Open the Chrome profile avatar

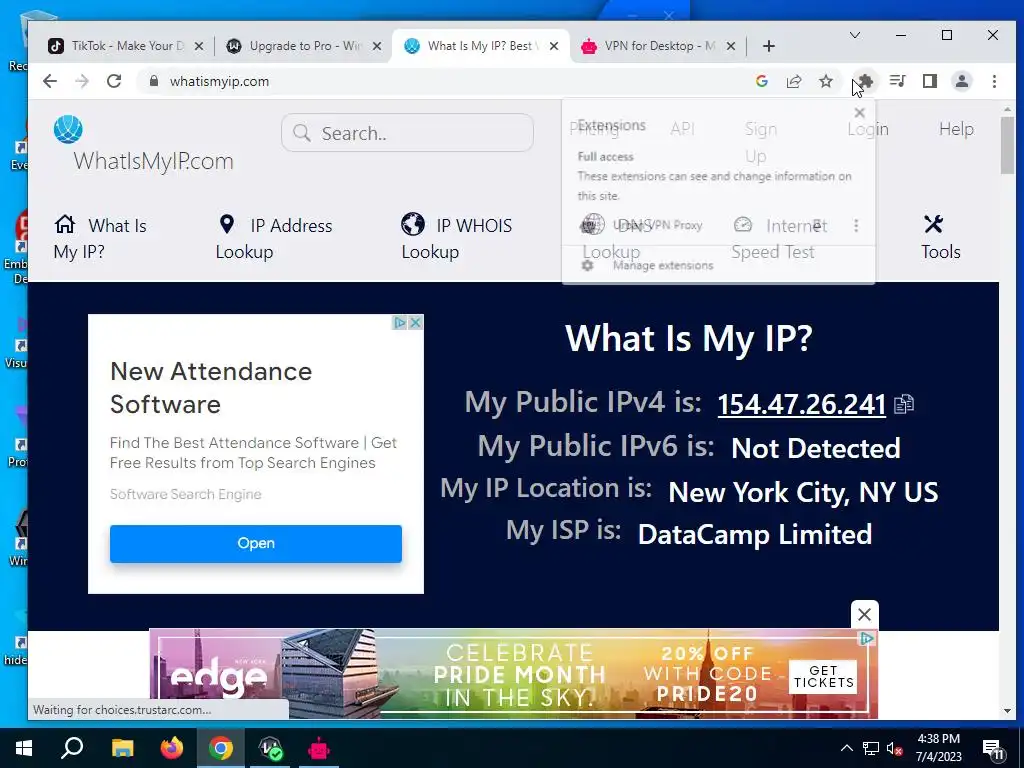click(962, 81)
